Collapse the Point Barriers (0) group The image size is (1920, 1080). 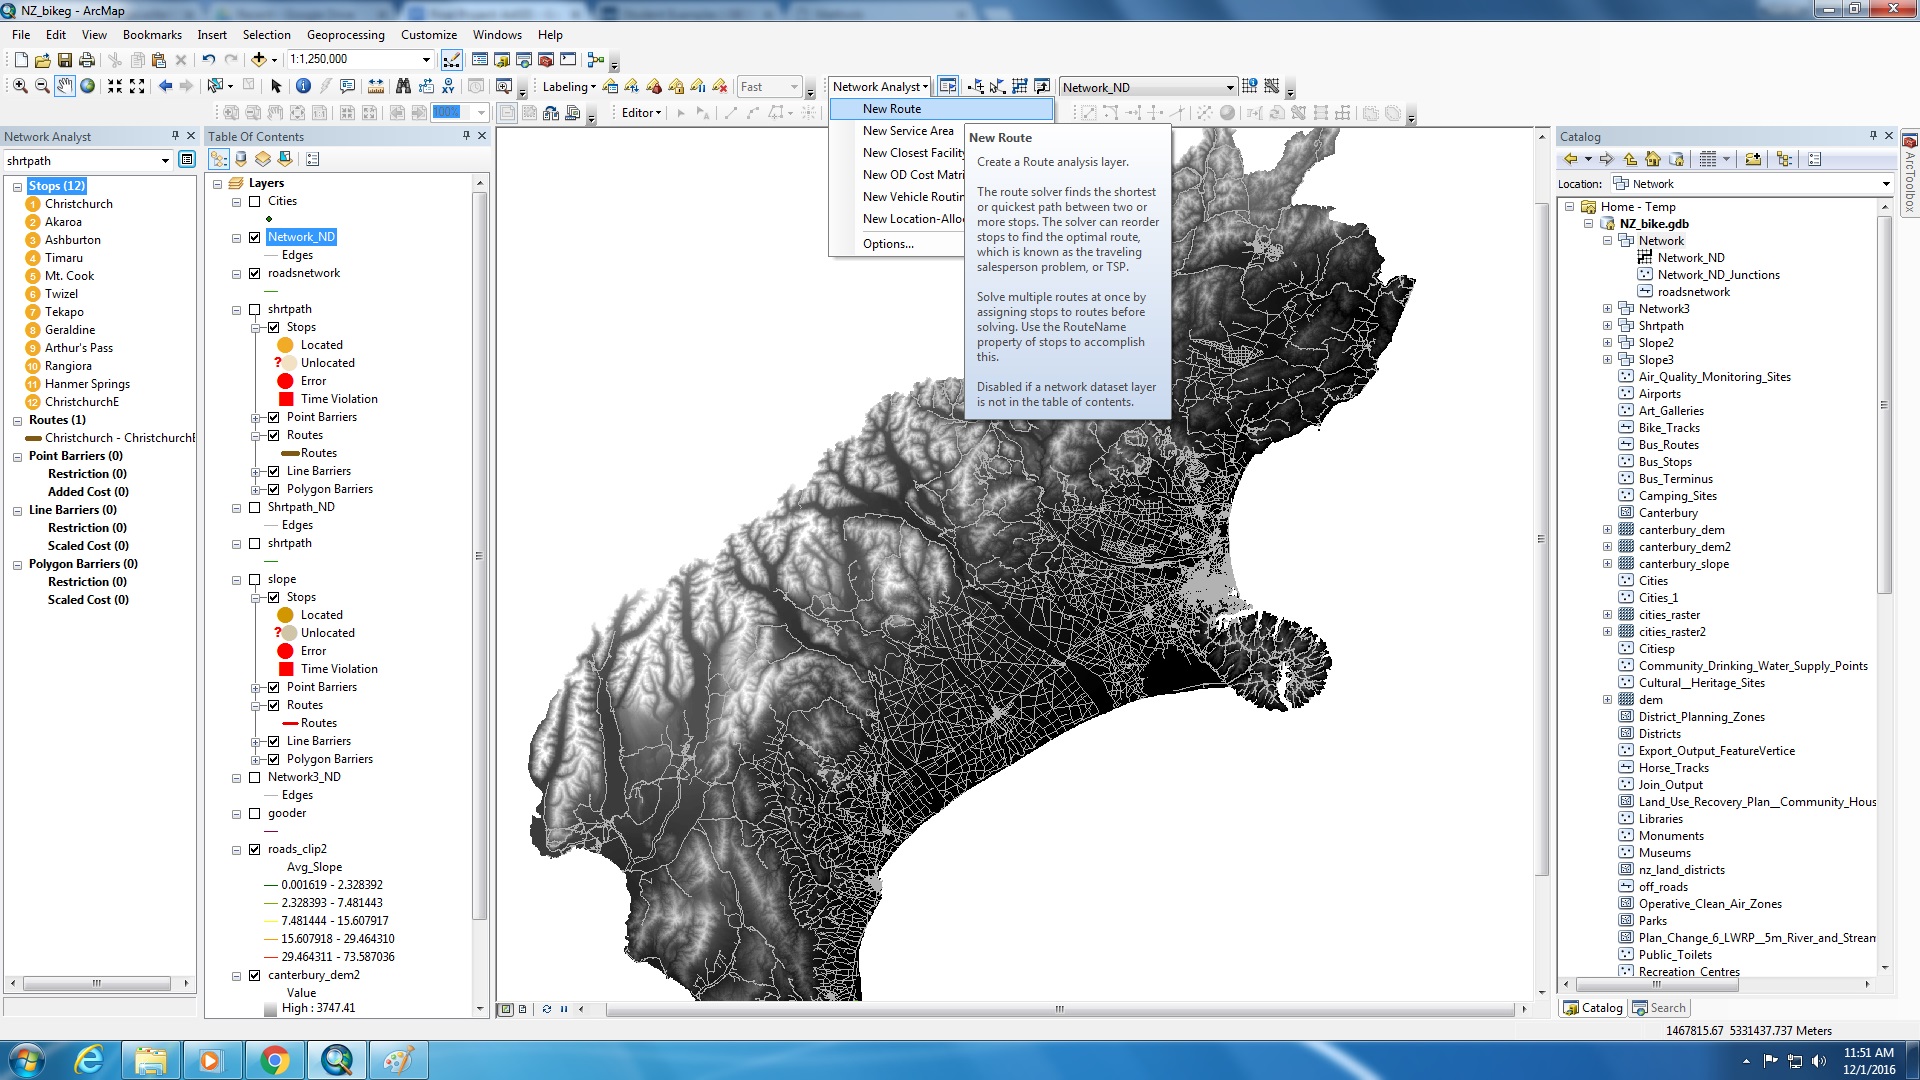[x=17, y=456]
